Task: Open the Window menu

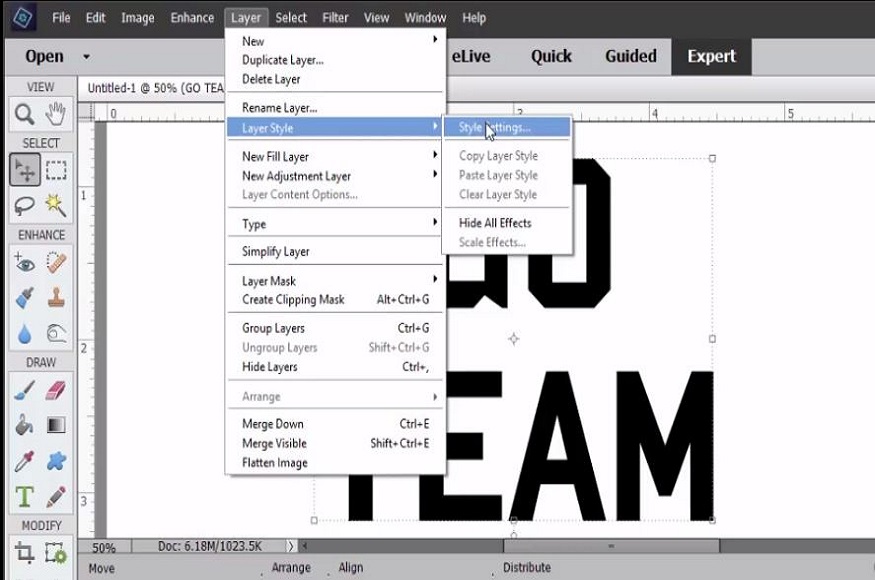Action: point(425,18)
